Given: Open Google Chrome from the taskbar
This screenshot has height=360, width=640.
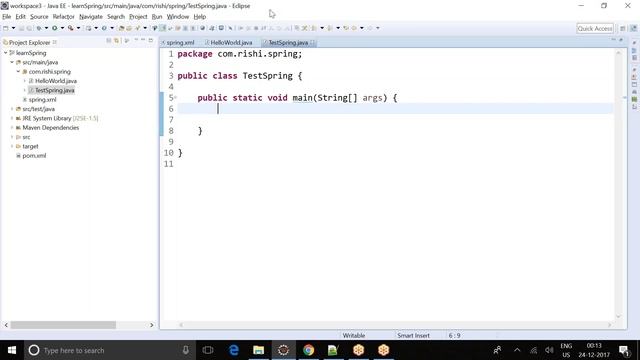Looking at the screenshot, I should point(309,350).
